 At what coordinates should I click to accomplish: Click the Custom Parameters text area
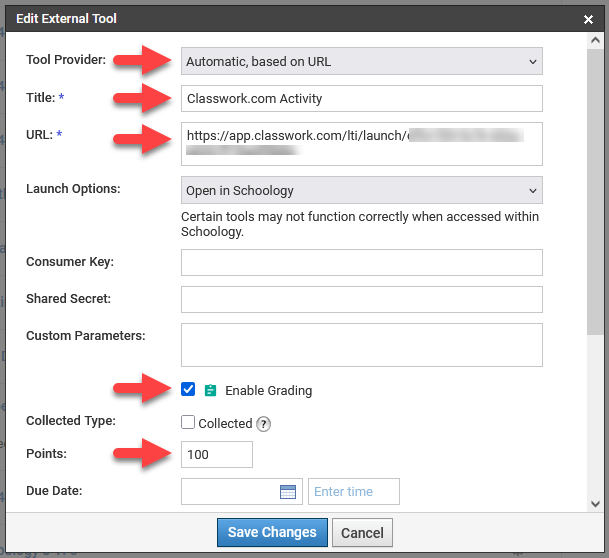[x=362, y=345]
